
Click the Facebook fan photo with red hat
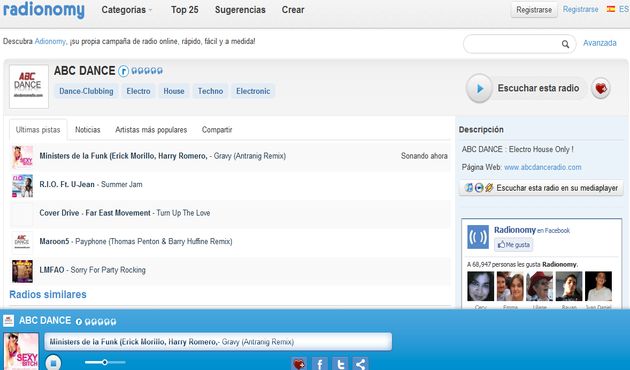(x=540, y=286)
